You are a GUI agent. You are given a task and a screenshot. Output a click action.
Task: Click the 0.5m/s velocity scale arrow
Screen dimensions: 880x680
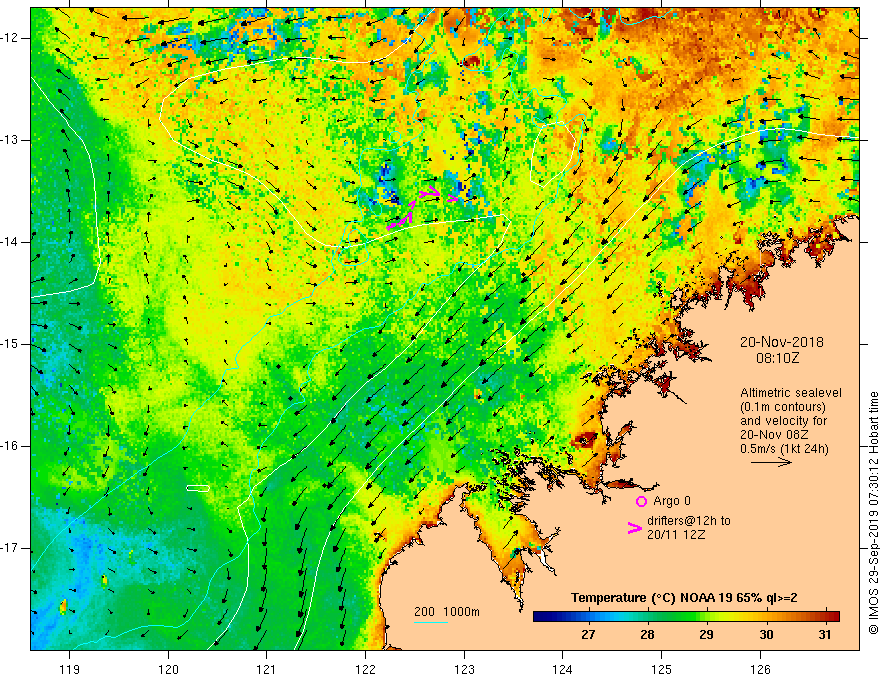[771, 462]
